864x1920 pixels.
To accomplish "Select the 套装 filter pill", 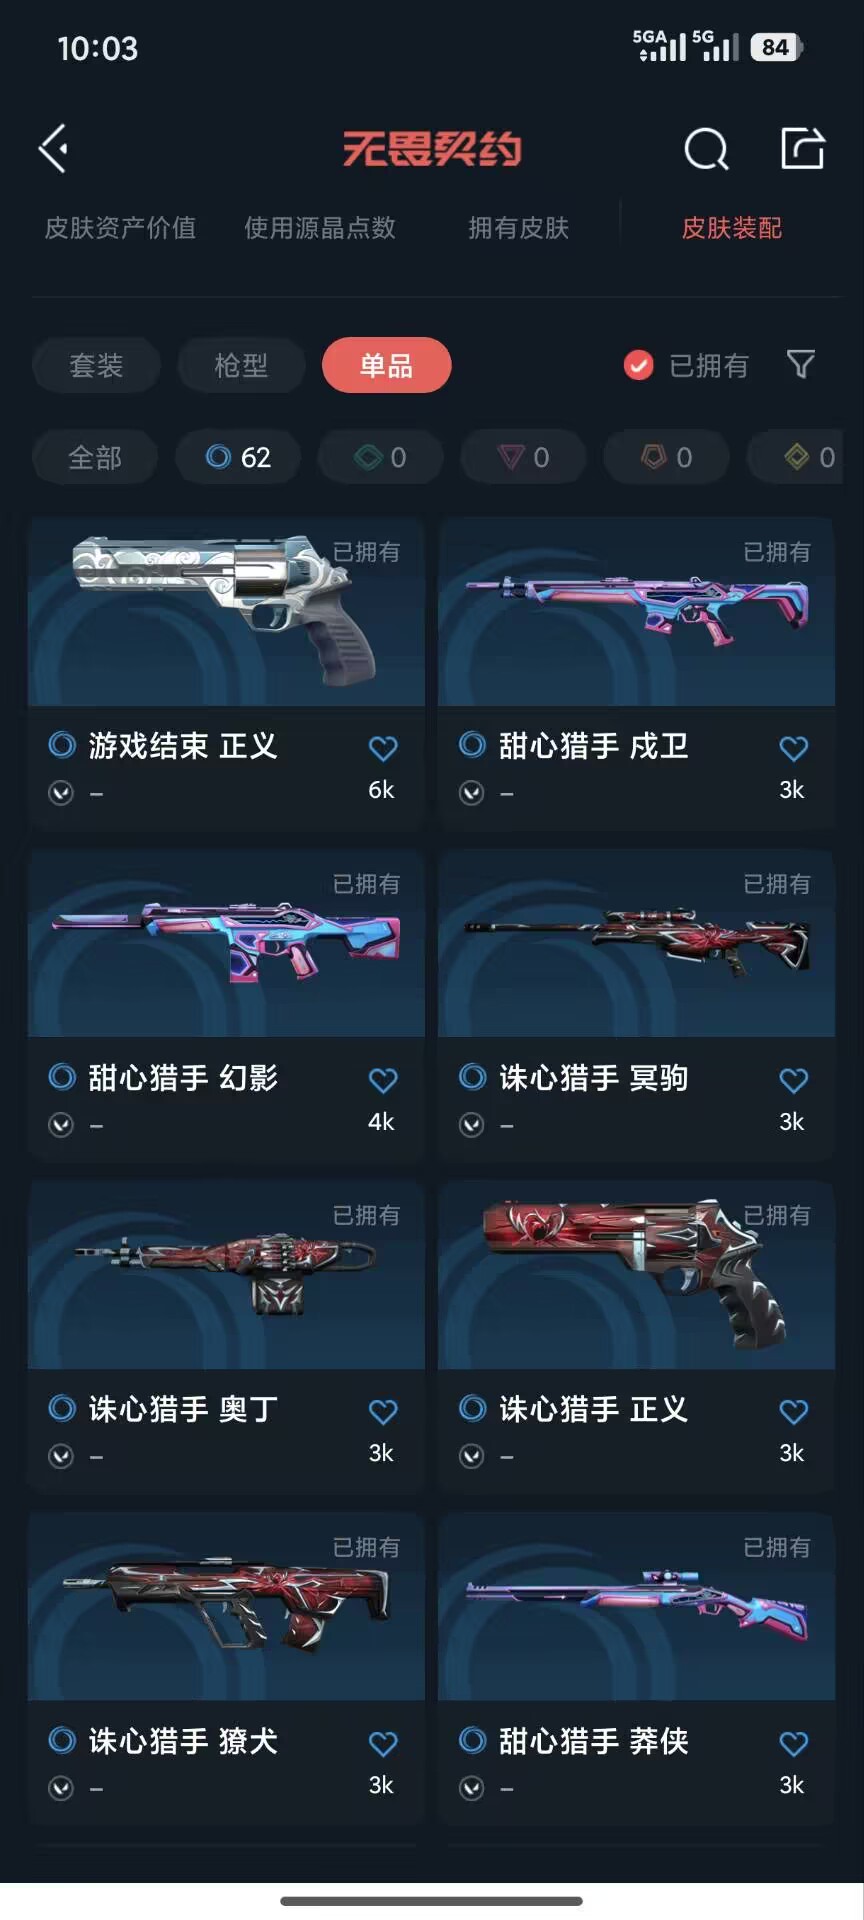I will [96, 365].
